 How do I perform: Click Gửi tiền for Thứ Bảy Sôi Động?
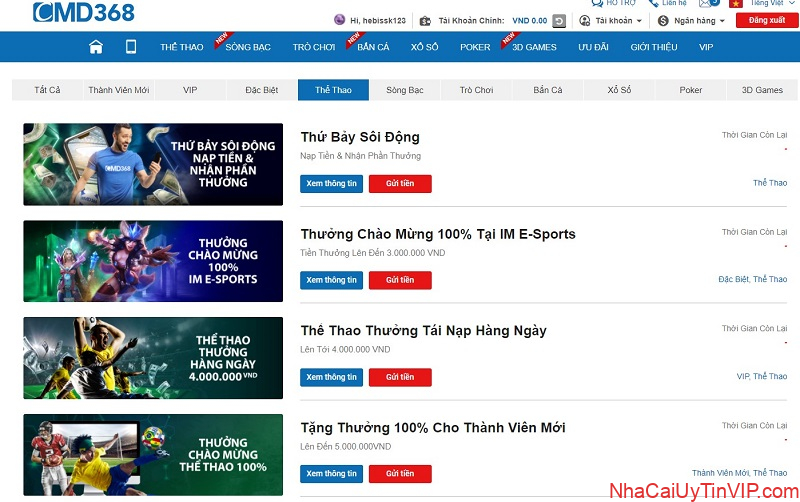coord(400,184)
